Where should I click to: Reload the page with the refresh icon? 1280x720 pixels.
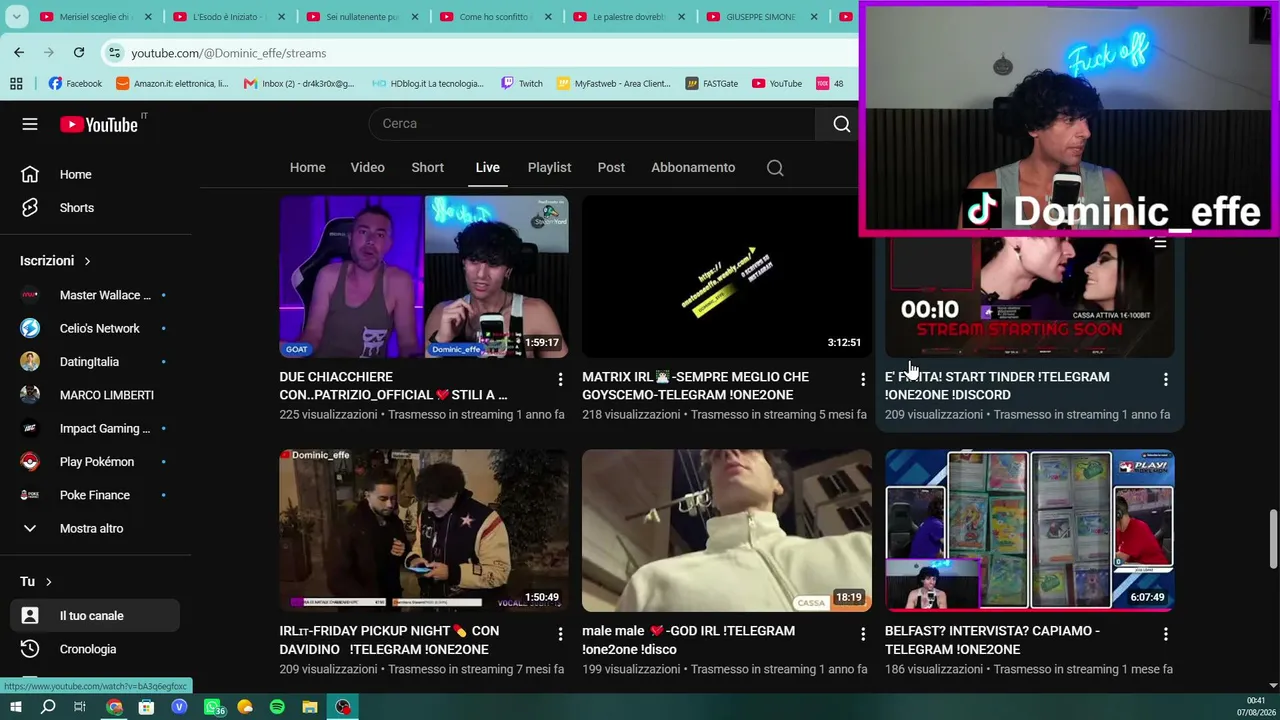pyautogui.click(x=79, y=52)
